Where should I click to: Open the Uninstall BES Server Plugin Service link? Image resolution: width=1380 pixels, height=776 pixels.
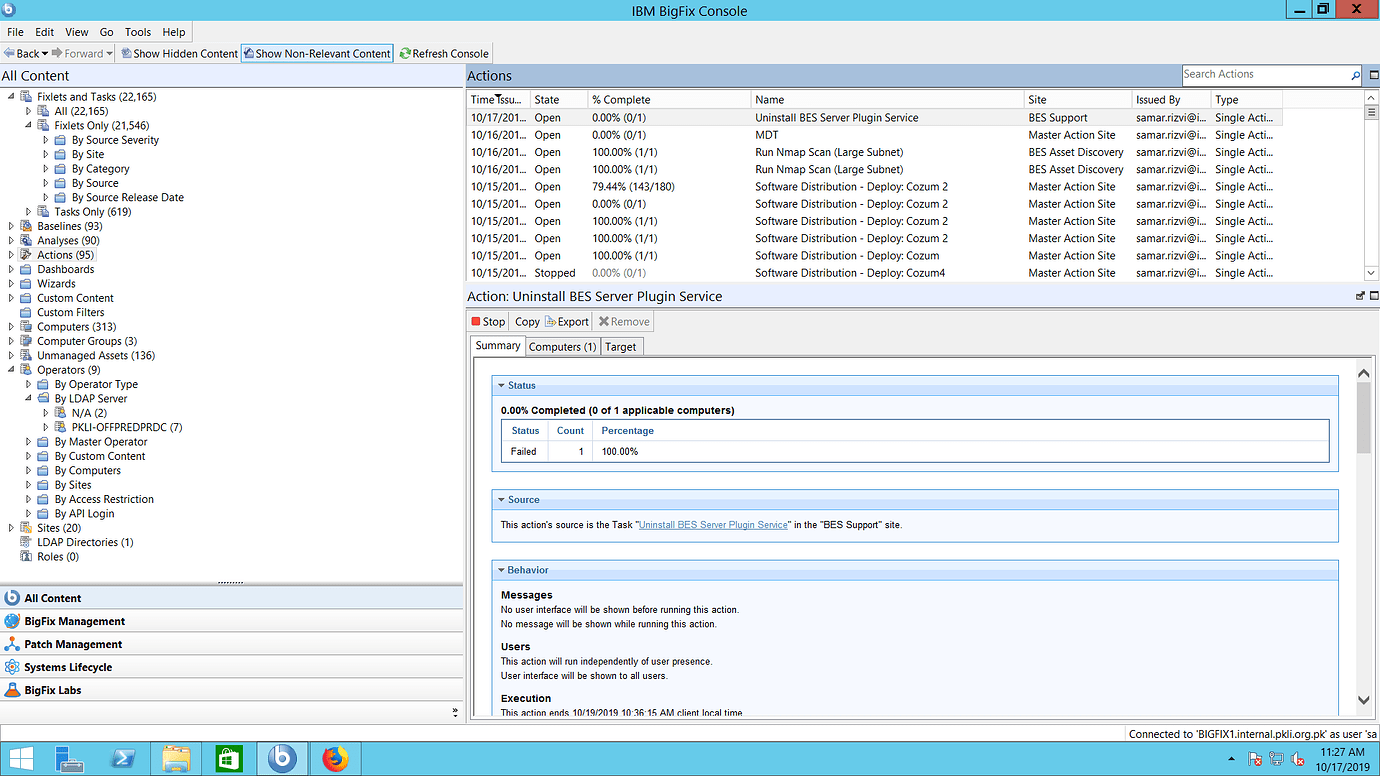[712, 524]
